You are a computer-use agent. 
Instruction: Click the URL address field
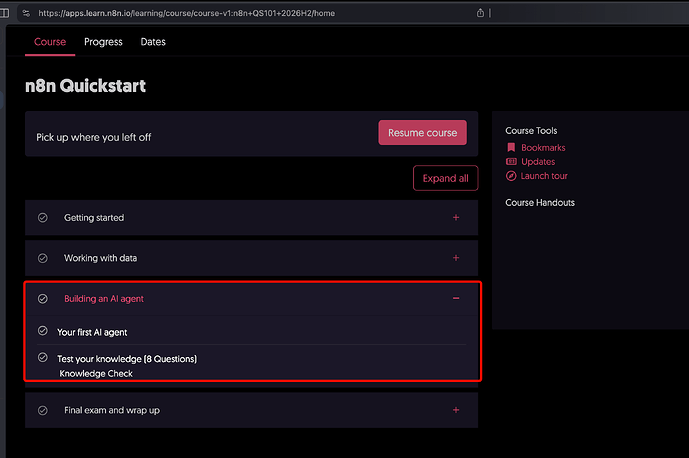tap(186, 13)
